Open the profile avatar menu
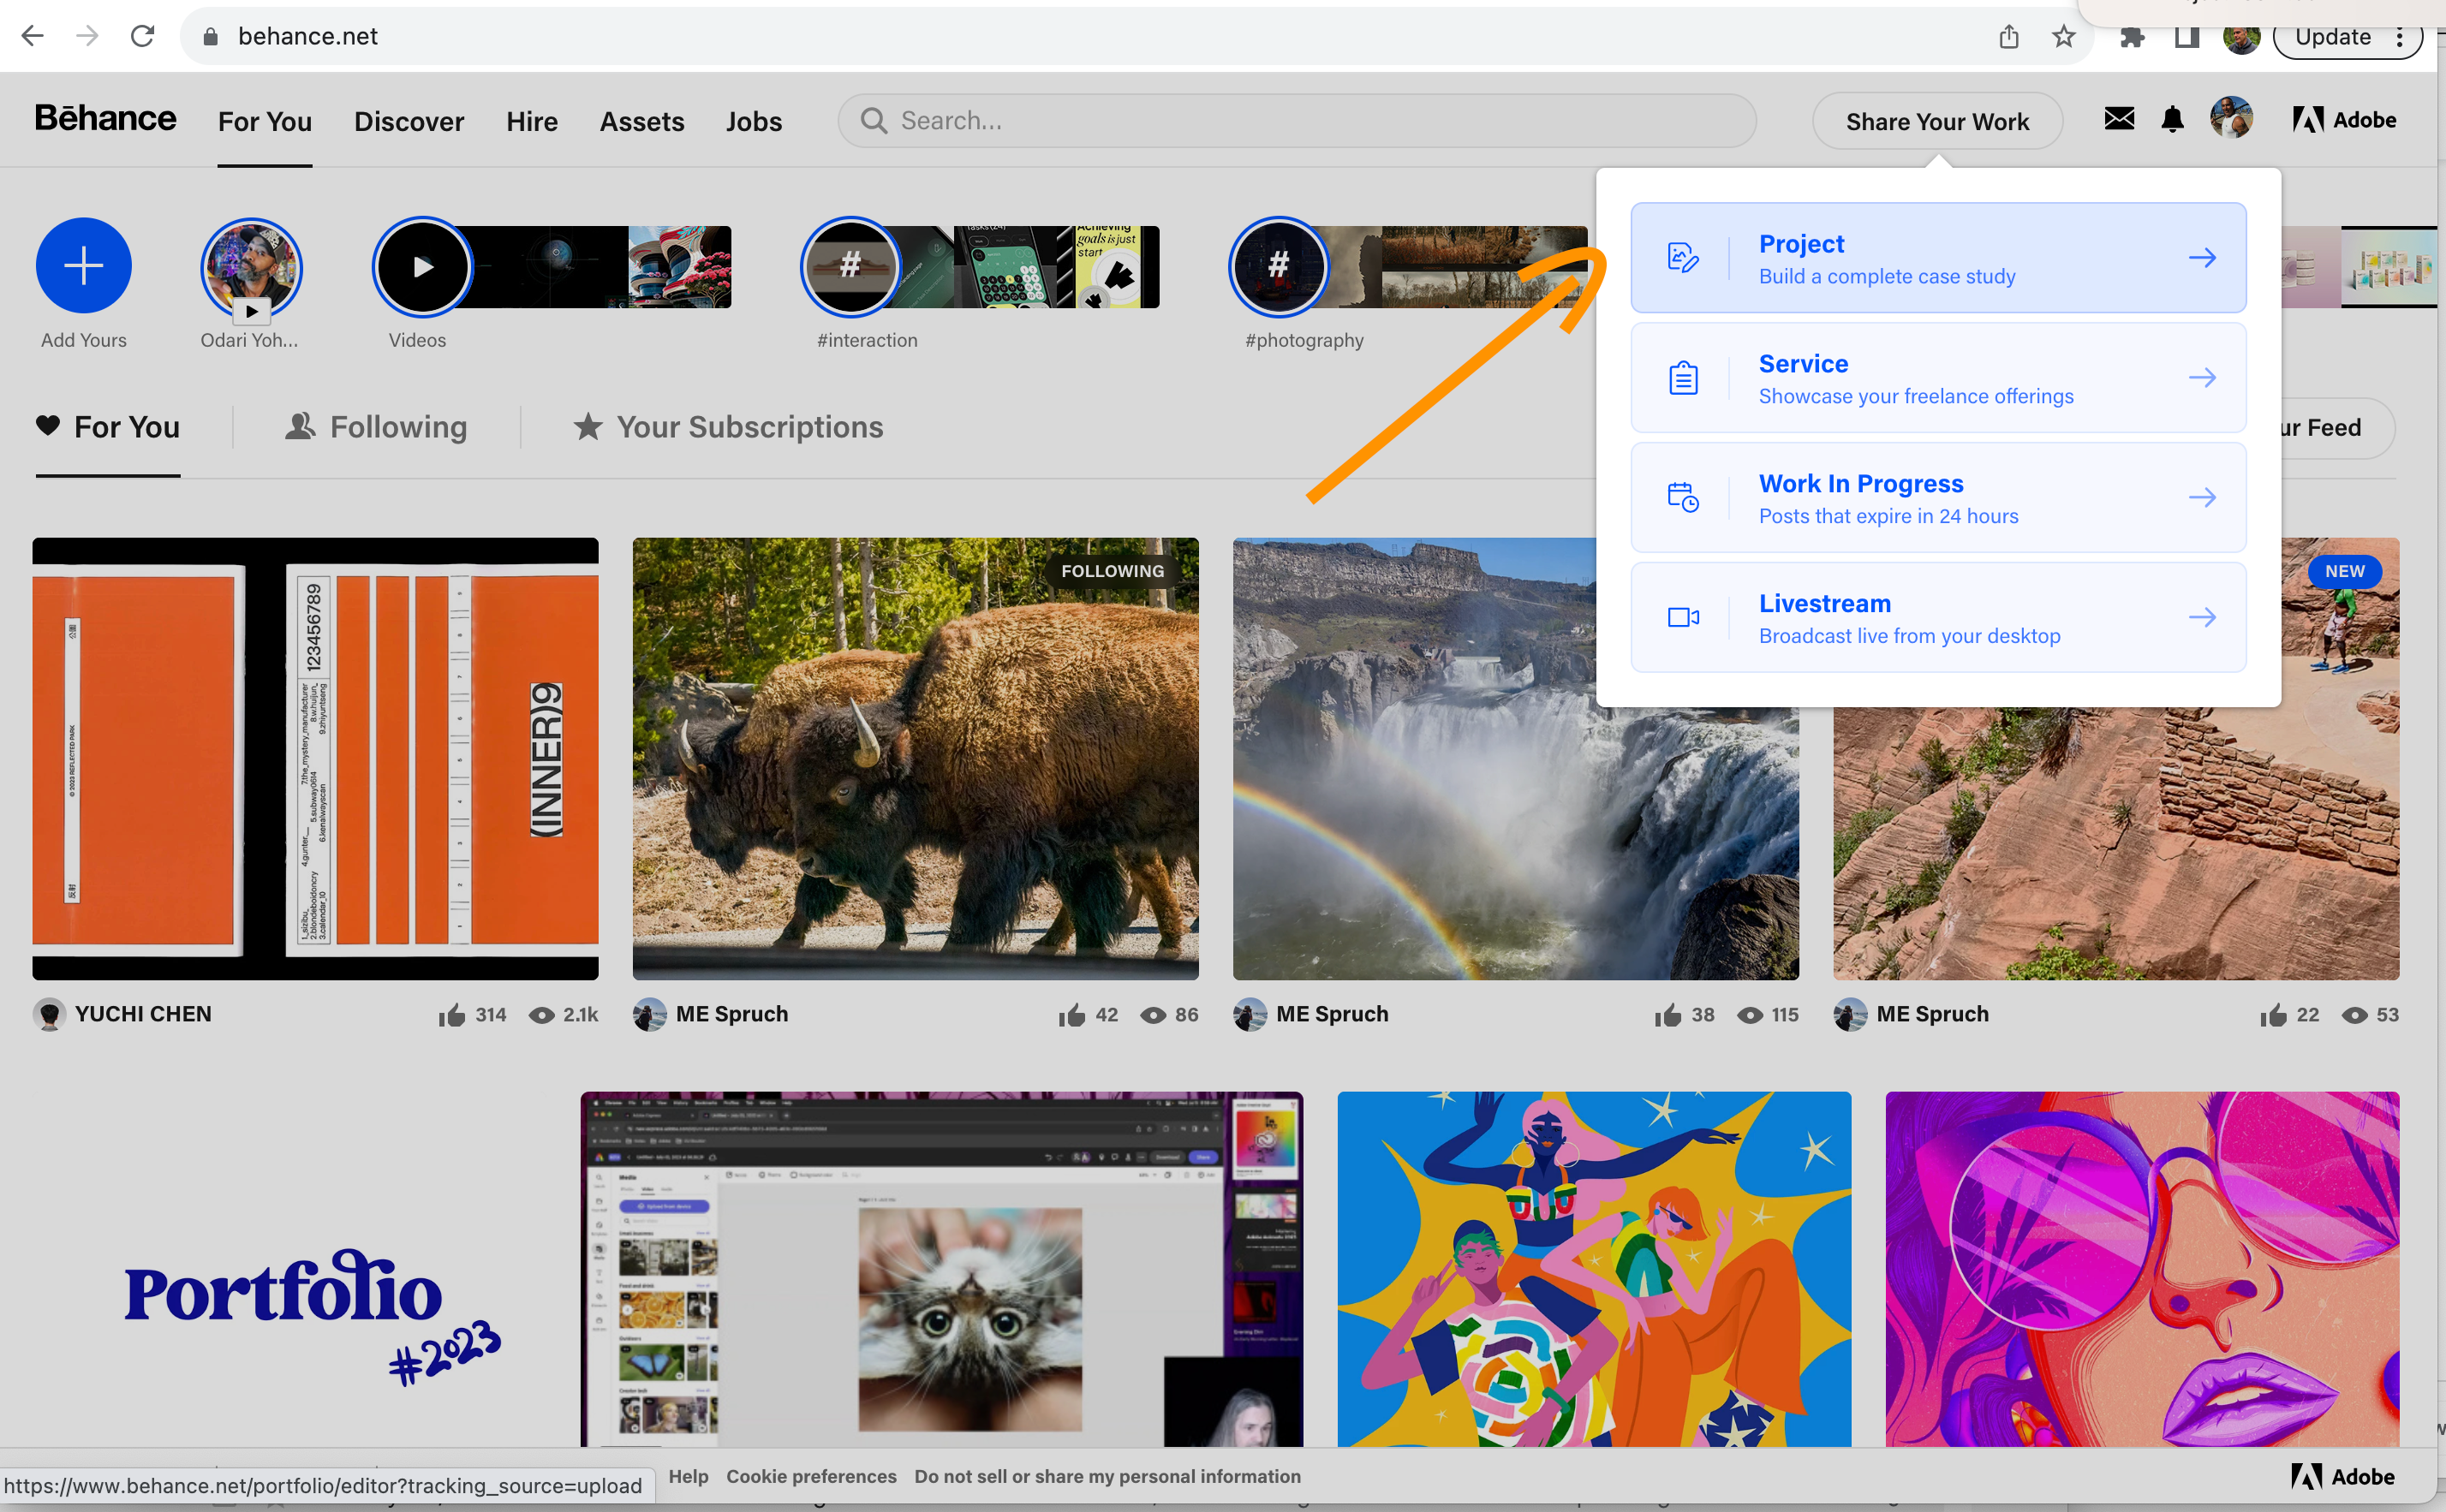 coord(2231,119)
